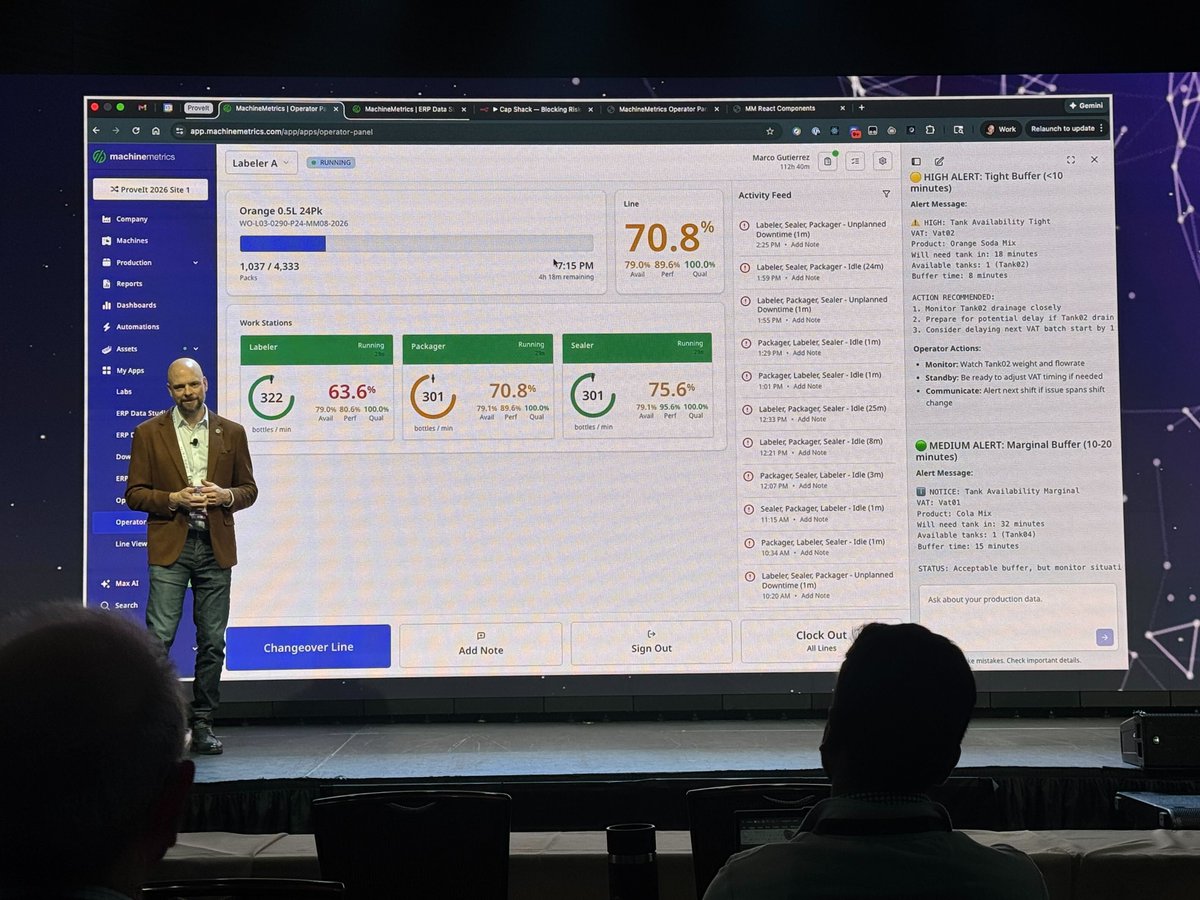The image size is (1200, 900).
Task: Open the Labs sidebar app
Action: point(124,392)
